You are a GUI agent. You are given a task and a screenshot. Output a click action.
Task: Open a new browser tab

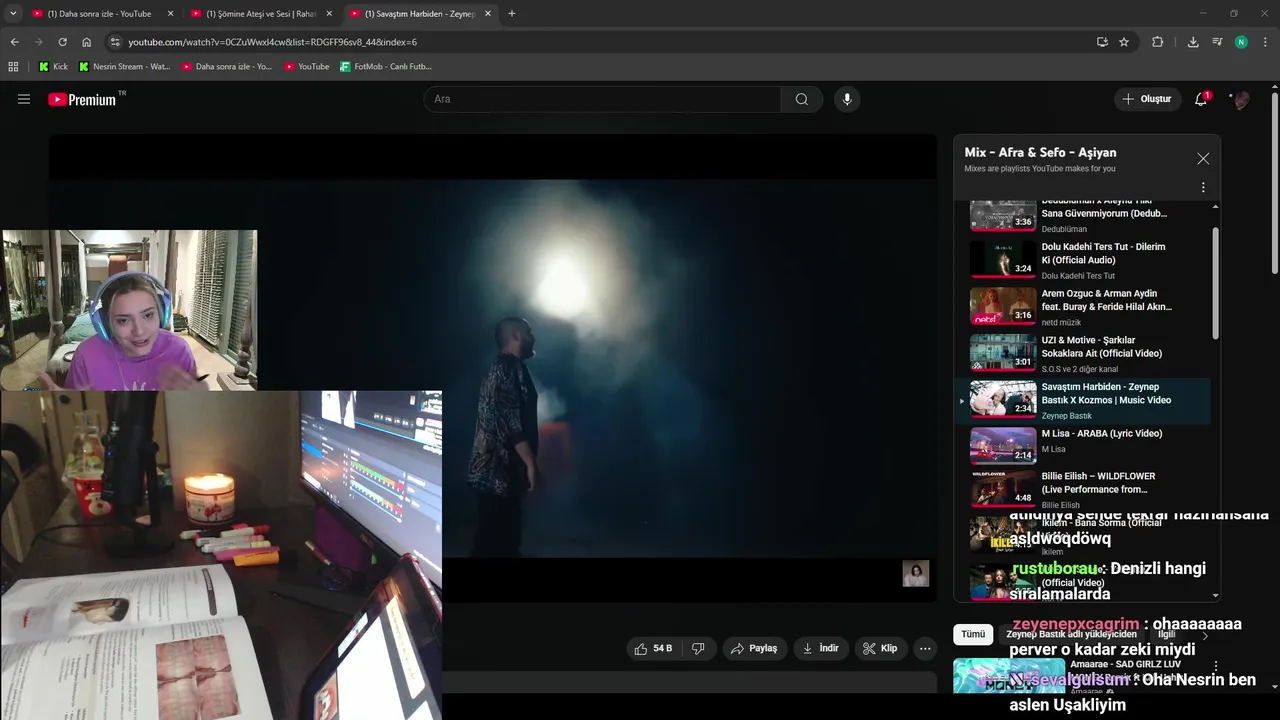512,14
